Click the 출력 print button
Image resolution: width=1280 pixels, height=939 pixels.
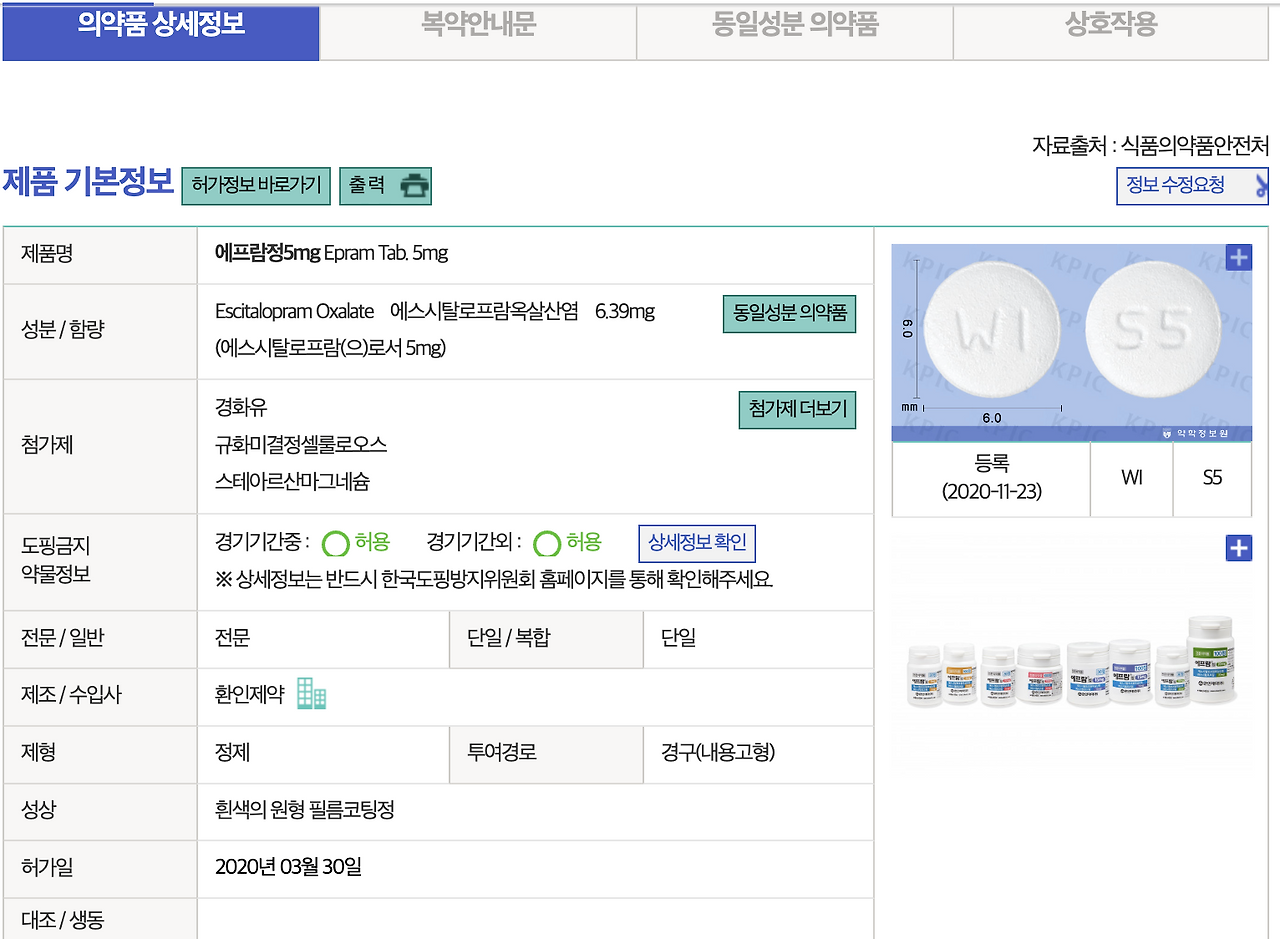coord(386,186)
